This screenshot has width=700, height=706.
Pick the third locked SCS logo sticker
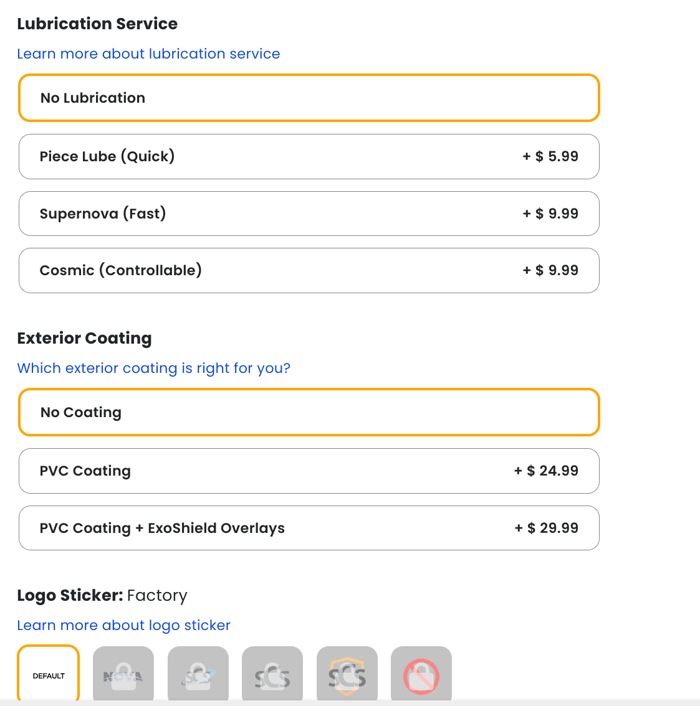pyautogui.click(x=198, y=675)
